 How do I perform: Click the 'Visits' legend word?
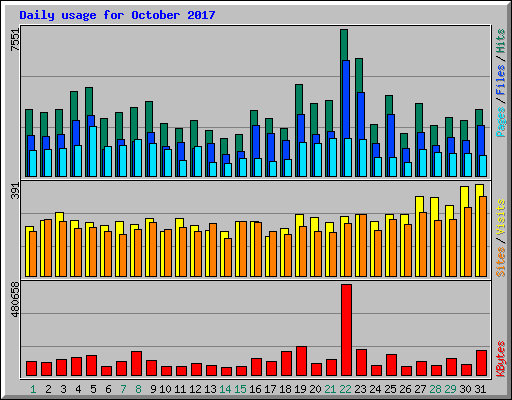[x=501, y=217]
